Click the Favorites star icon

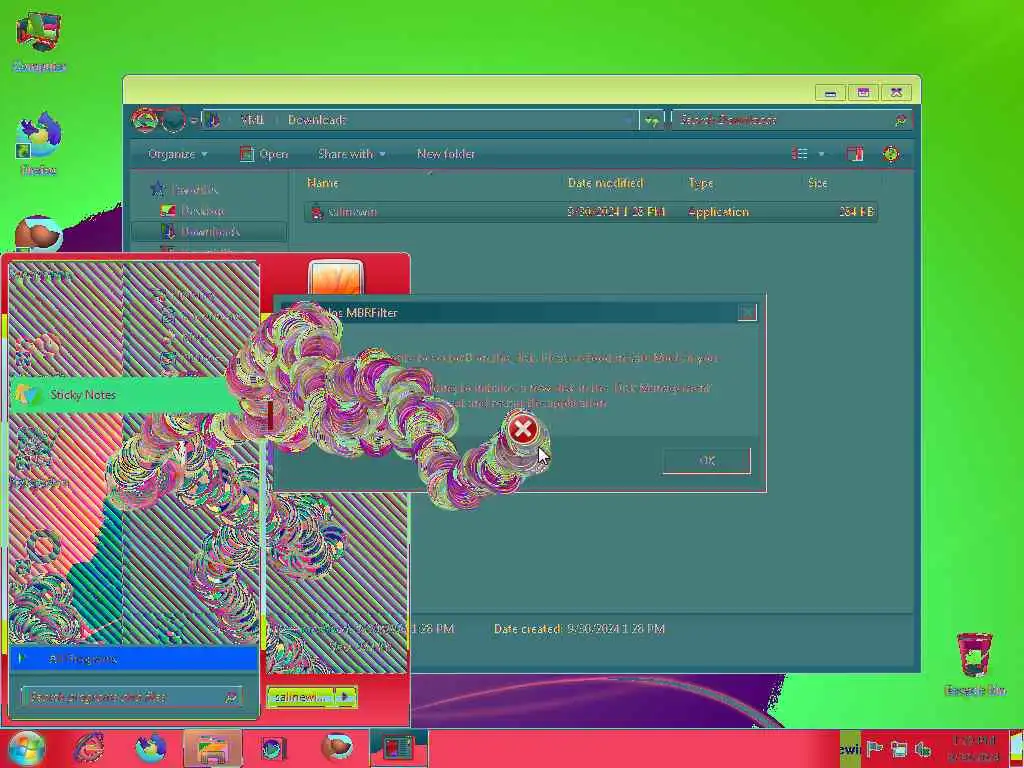[157, 189]
